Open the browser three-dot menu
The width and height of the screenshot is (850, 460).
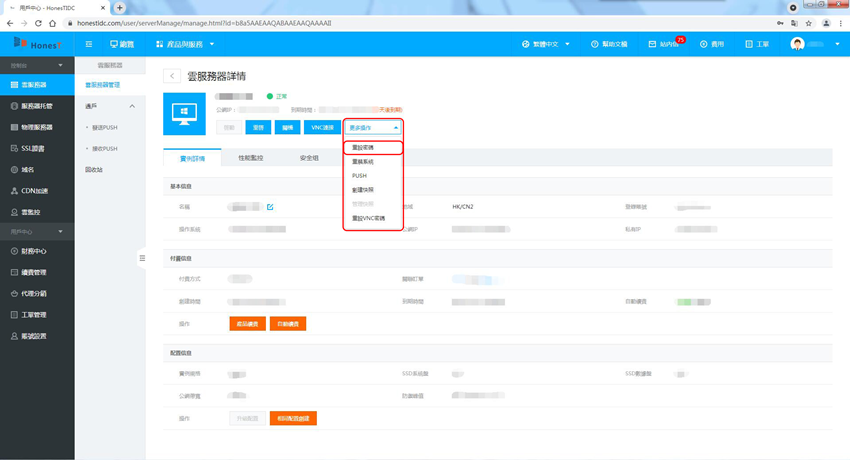pos(841,23)
